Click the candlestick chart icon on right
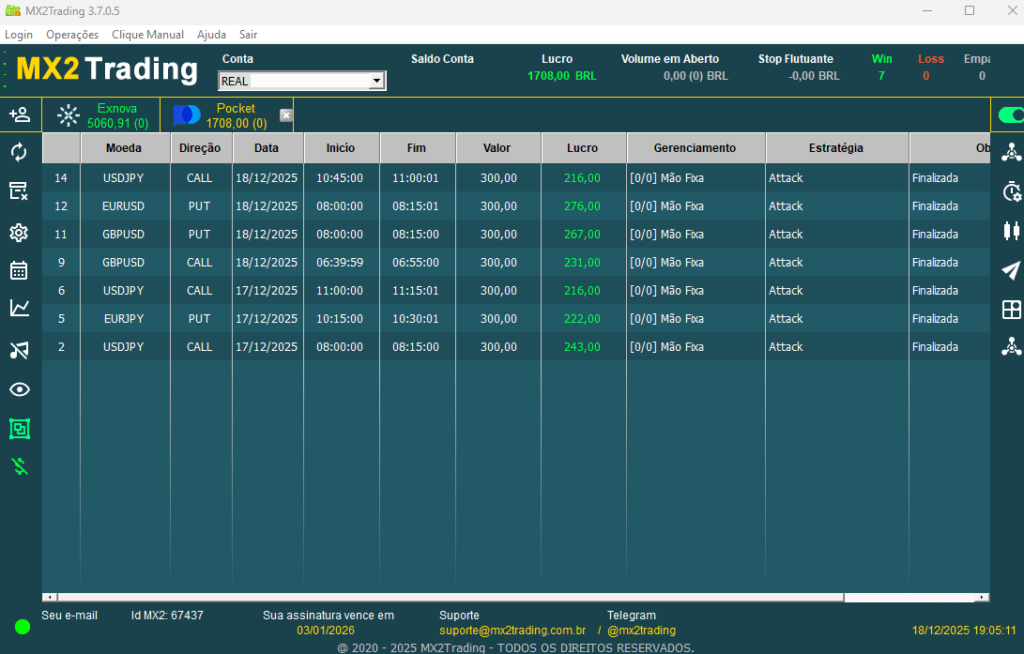 [1011, 231]
